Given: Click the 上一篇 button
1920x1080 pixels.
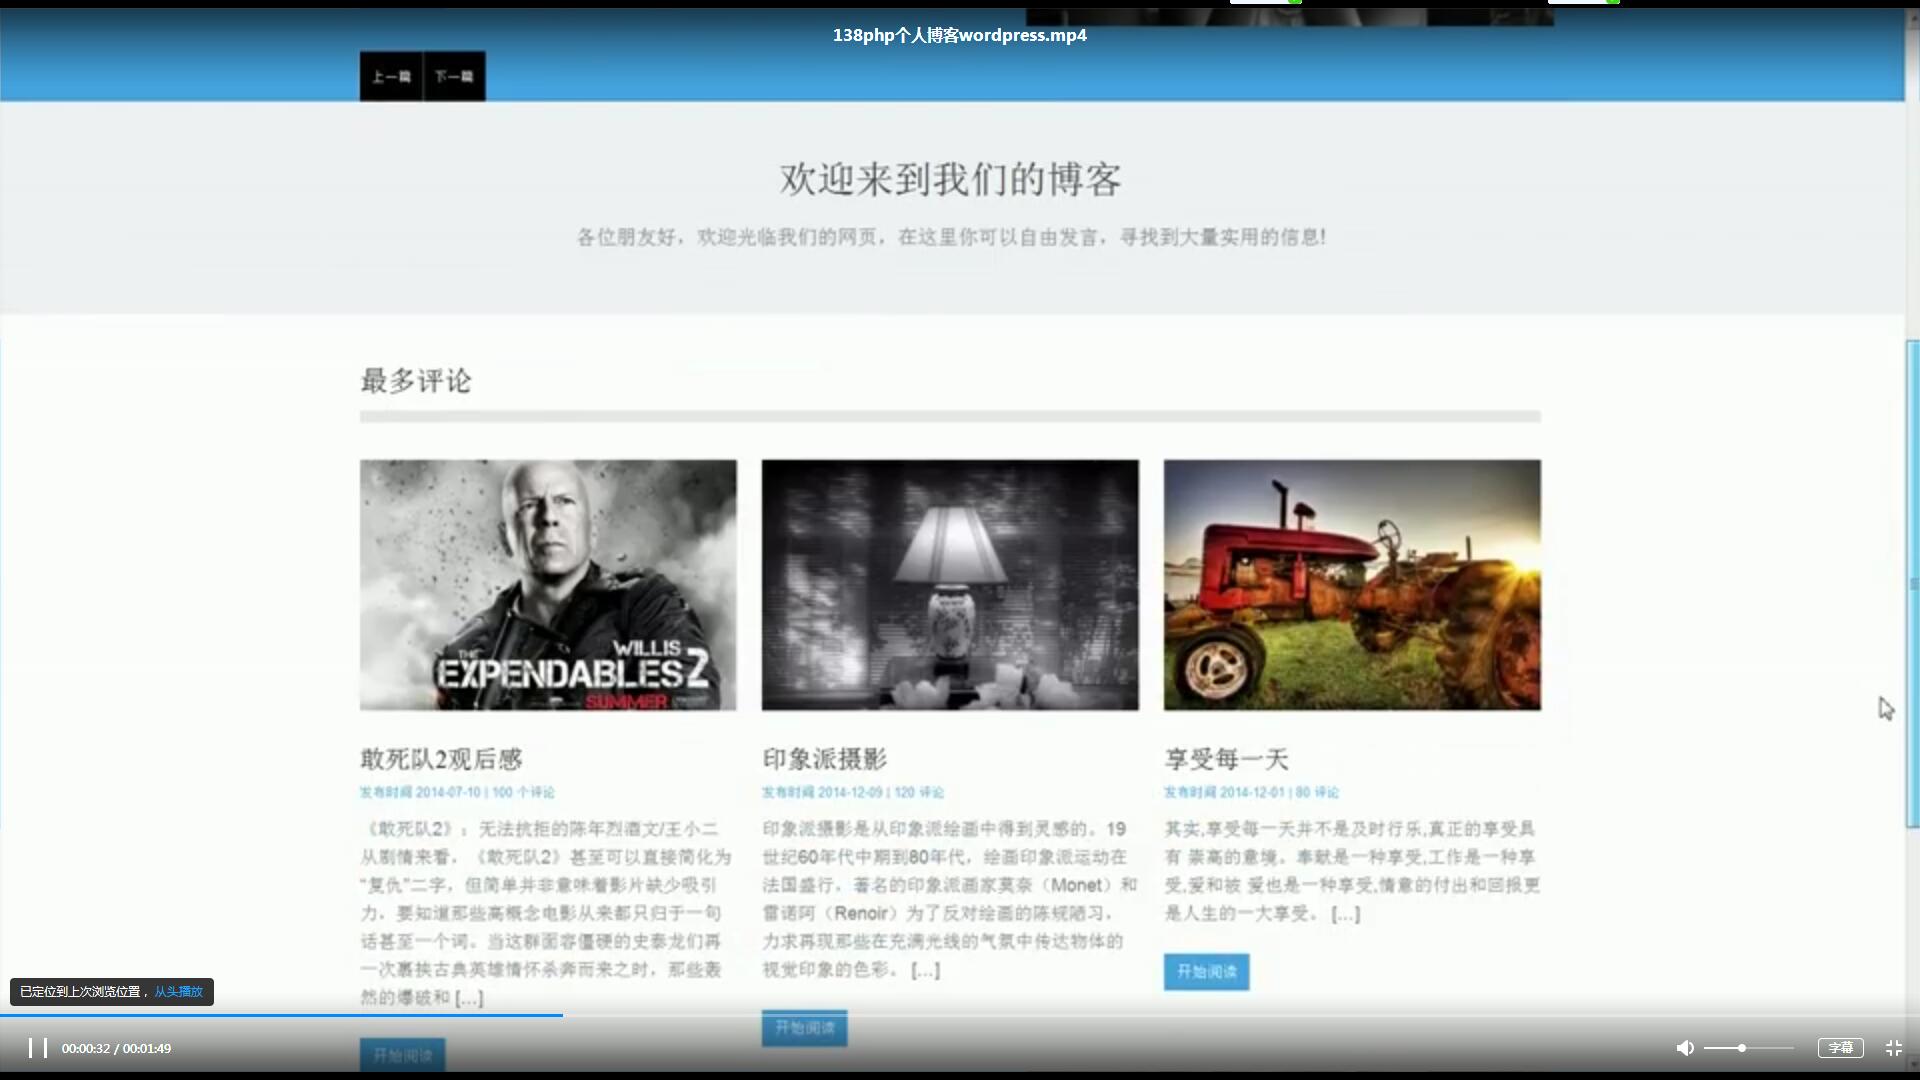Looking at the screenshot, I should tap(391, 76).
